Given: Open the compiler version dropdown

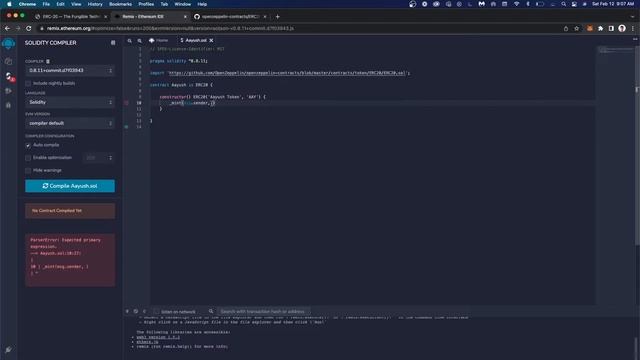Looking at the screenshot, I should click(x=70, y=71).
